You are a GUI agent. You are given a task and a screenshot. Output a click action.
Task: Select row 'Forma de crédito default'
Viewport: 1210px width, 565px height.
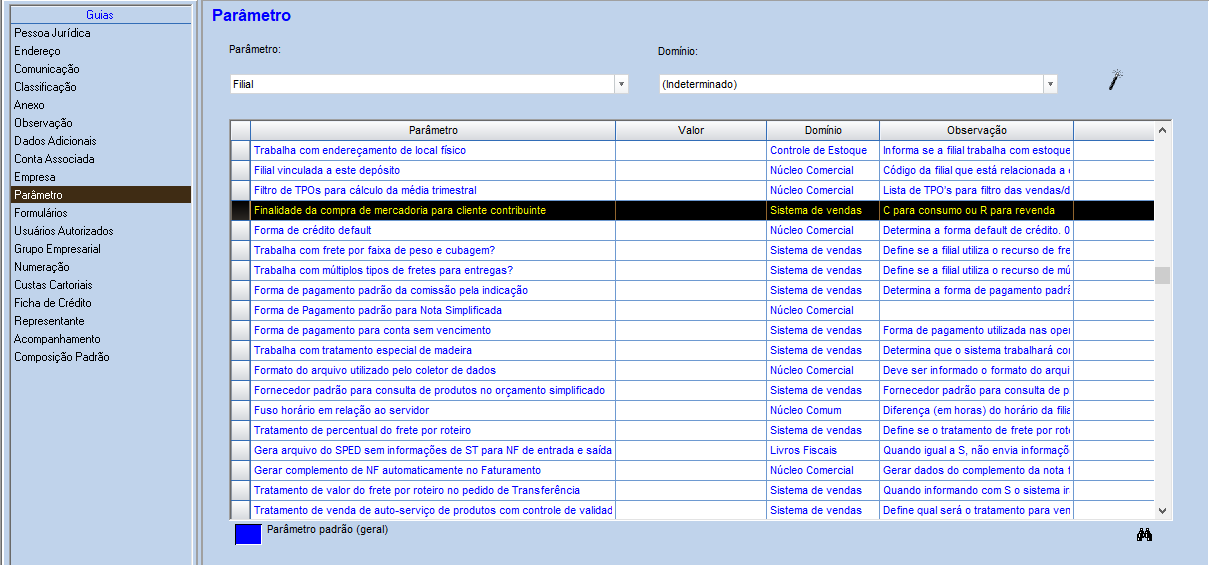click(692, 230)
